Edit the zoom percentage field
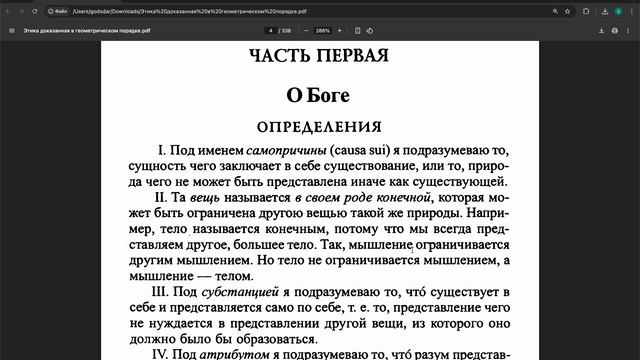Viewport: 640px width, 360px height. (x=323, y=31)
